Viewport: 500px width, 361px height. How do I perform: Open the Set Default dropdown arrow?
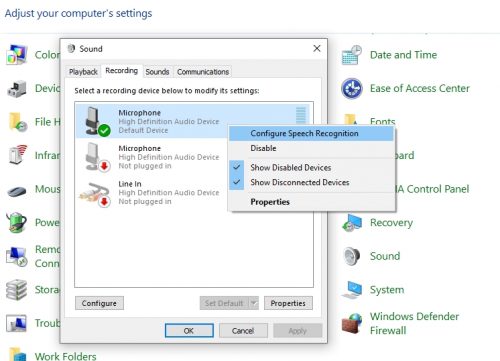click(x=254, y=303)
